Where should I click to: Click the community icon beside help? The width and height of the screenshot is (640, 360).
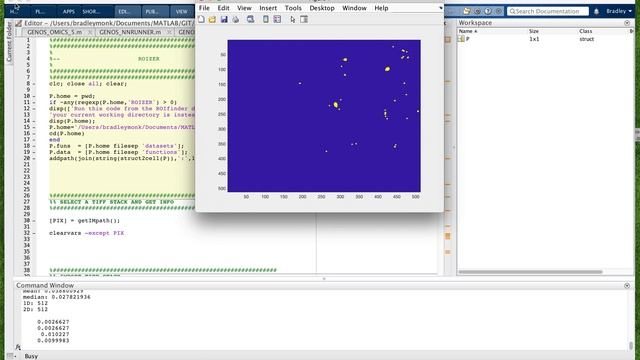pos(498,11)
